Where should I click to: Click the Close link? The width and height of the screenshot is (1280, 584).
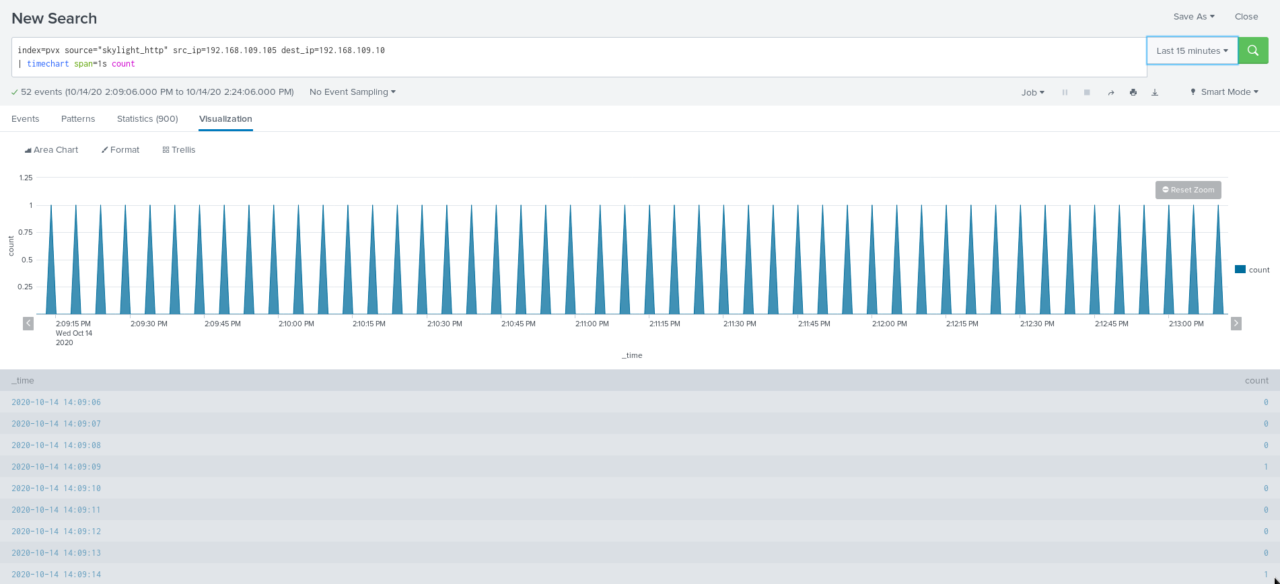(x=1246, y=17)
